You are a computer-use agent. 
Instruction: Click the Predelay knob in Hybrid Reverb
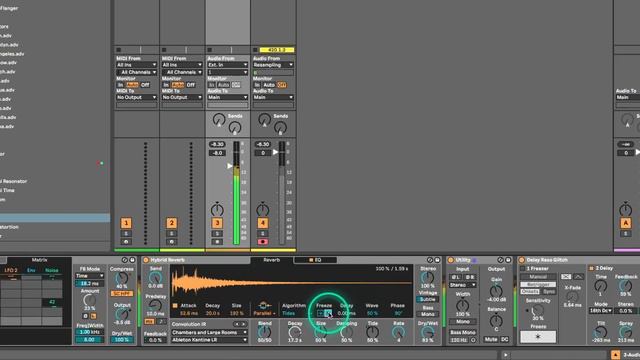(x=155, y=305)
